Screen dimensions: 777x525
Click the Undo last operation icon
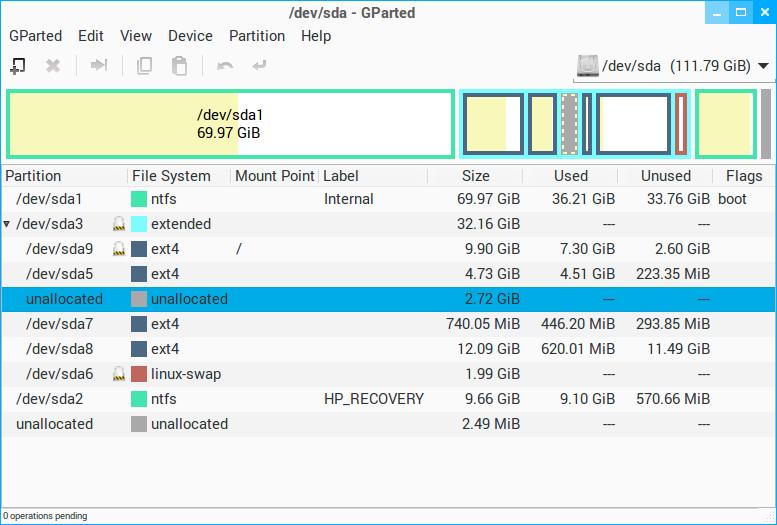[225, 66]
